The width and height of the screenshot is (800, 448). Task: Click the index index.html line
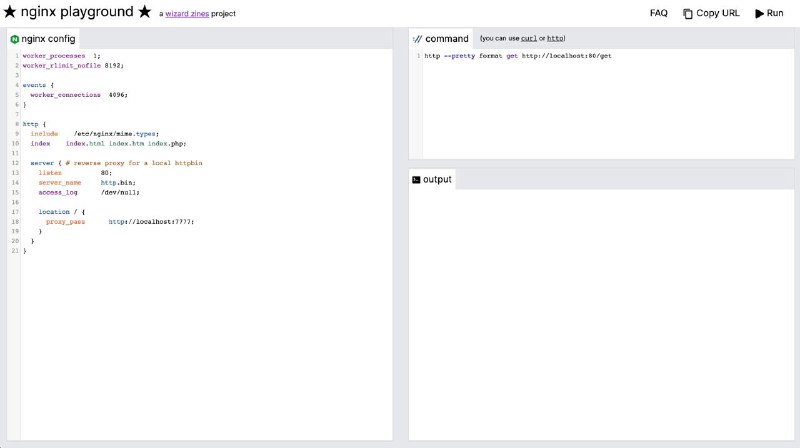click(108, 143)
